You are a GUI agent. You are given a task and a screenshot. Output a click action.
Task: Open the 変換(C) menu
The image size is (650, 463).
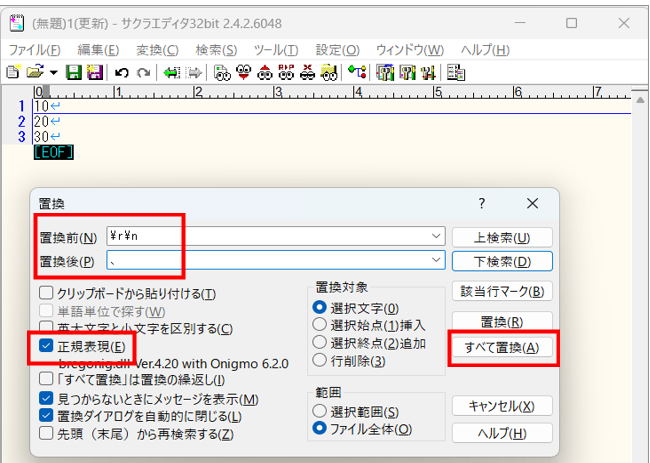click(157, 49)
